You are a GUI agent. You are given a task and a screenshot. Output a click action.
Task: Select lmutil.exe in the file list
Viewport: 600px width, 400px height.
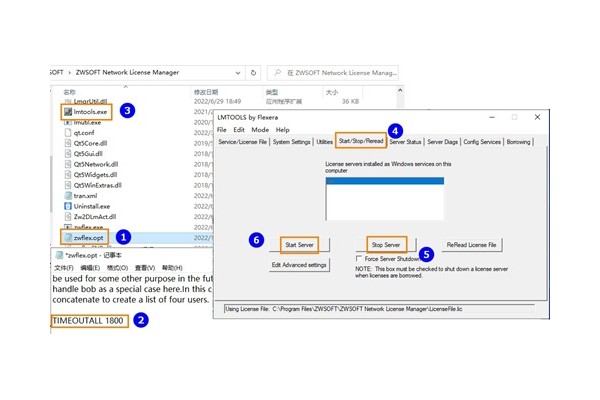[87, 122]
